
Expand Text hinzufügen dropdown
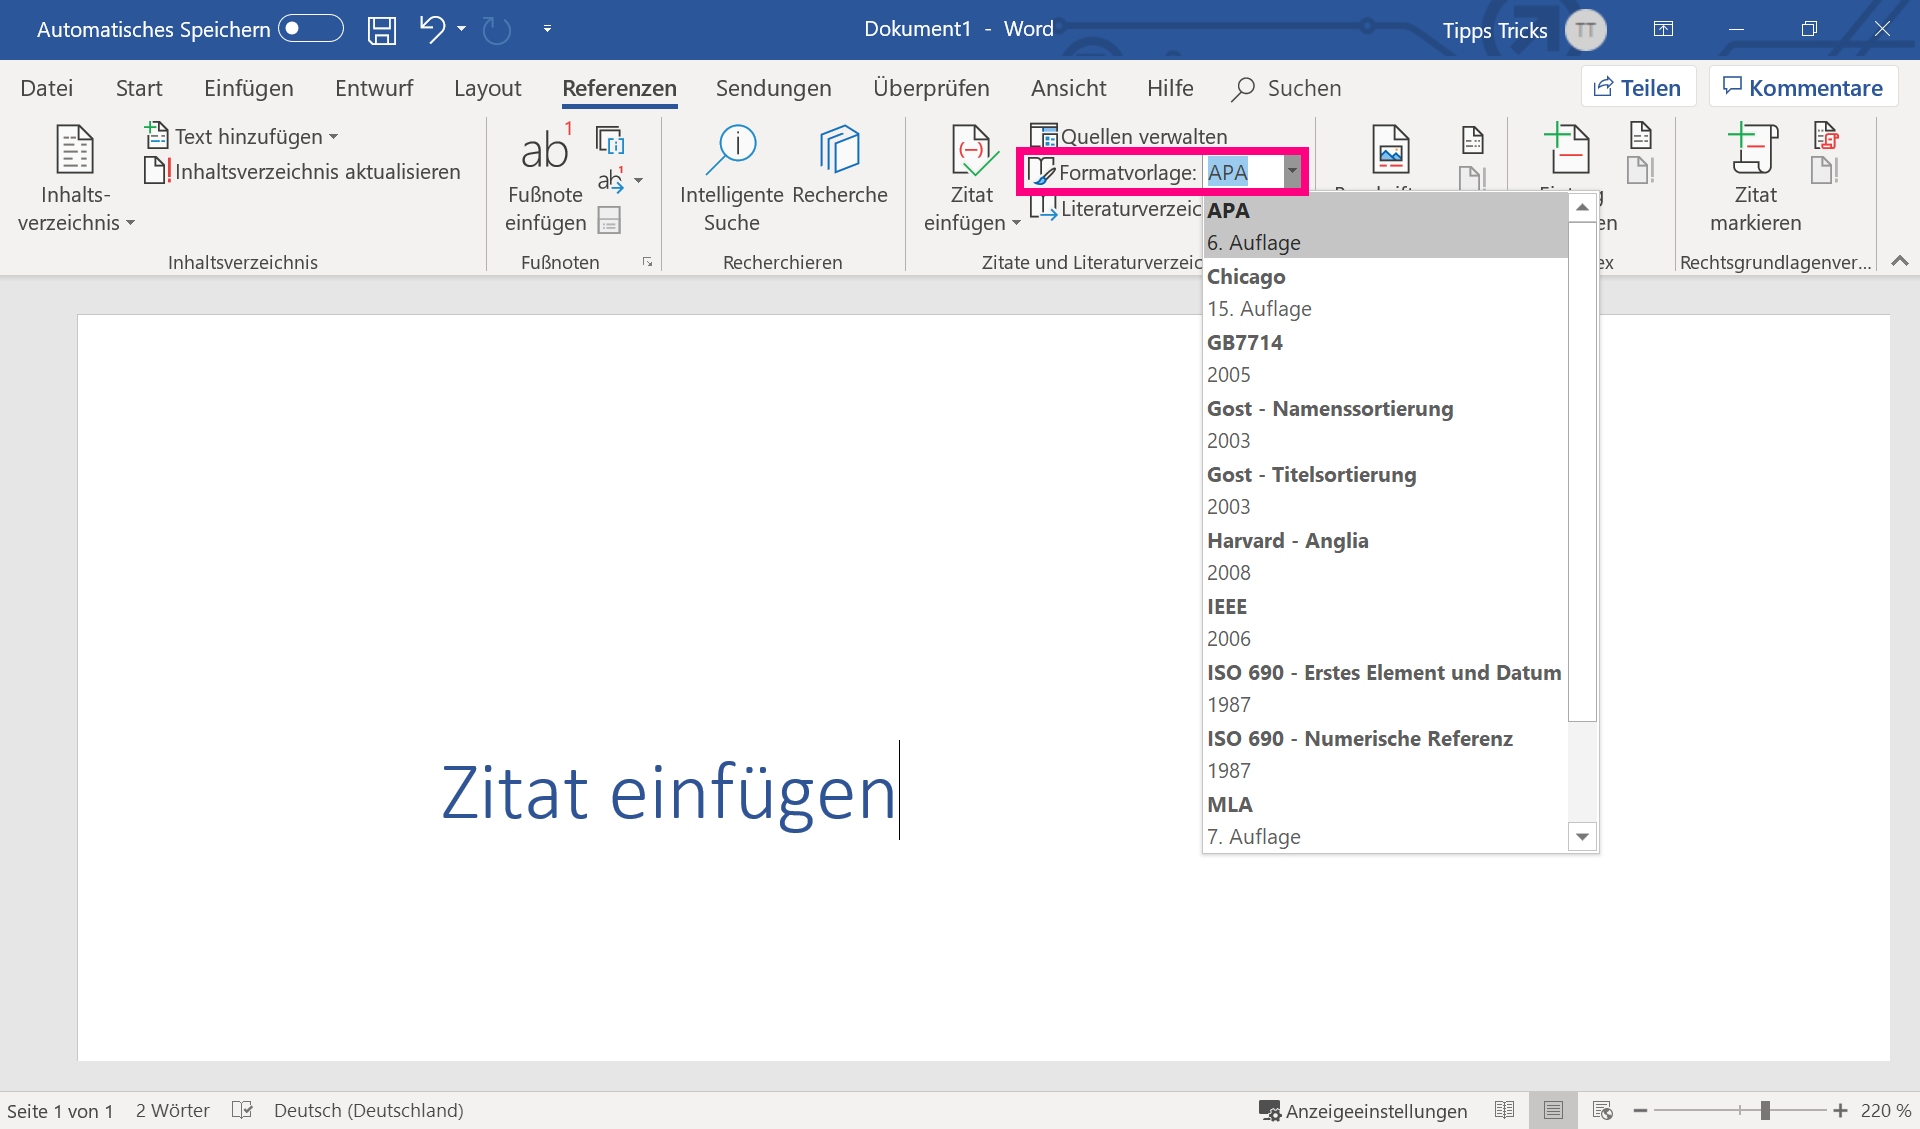point(333,137)
